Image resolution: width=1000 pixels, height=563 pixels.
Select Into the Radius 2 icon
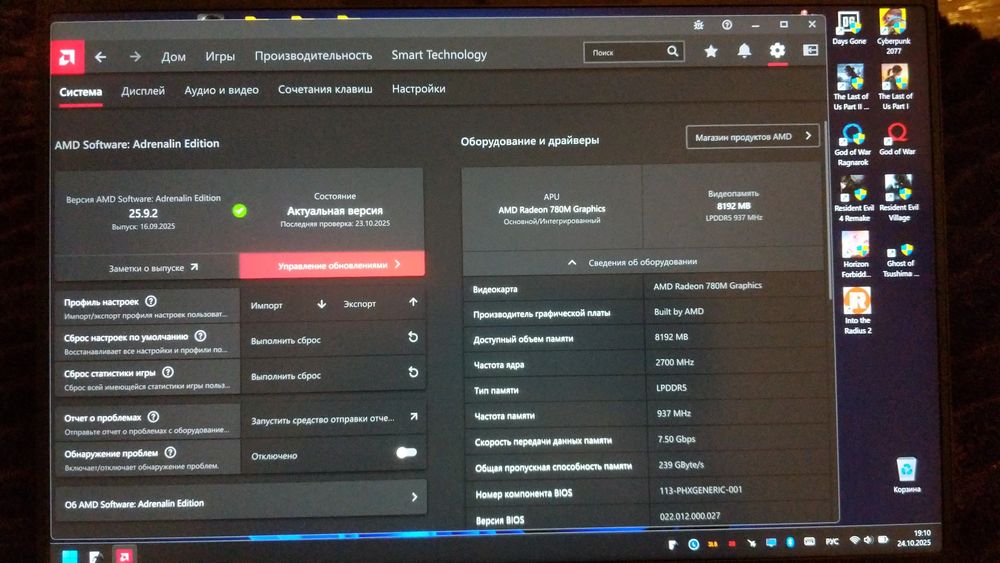[858, 311]
